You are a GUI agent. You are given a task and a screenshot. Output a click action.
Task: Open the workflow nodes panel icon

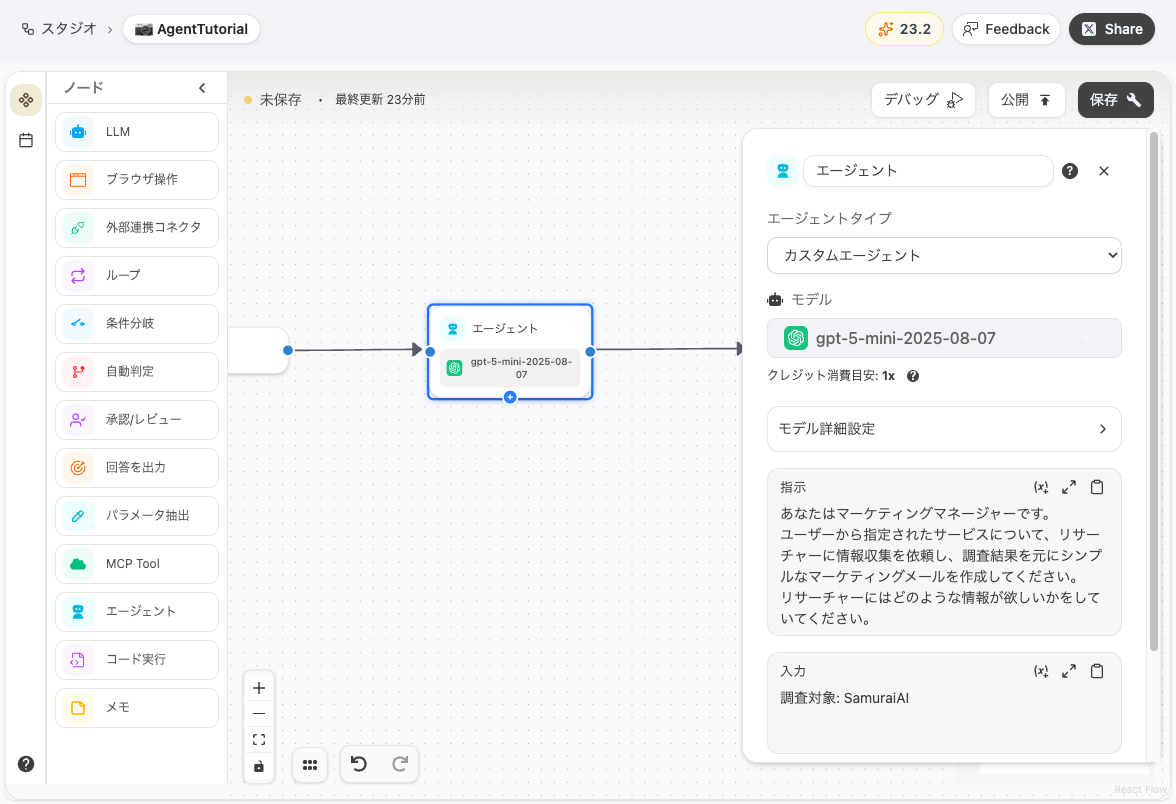pyautogui.click(x=25, y=99)
